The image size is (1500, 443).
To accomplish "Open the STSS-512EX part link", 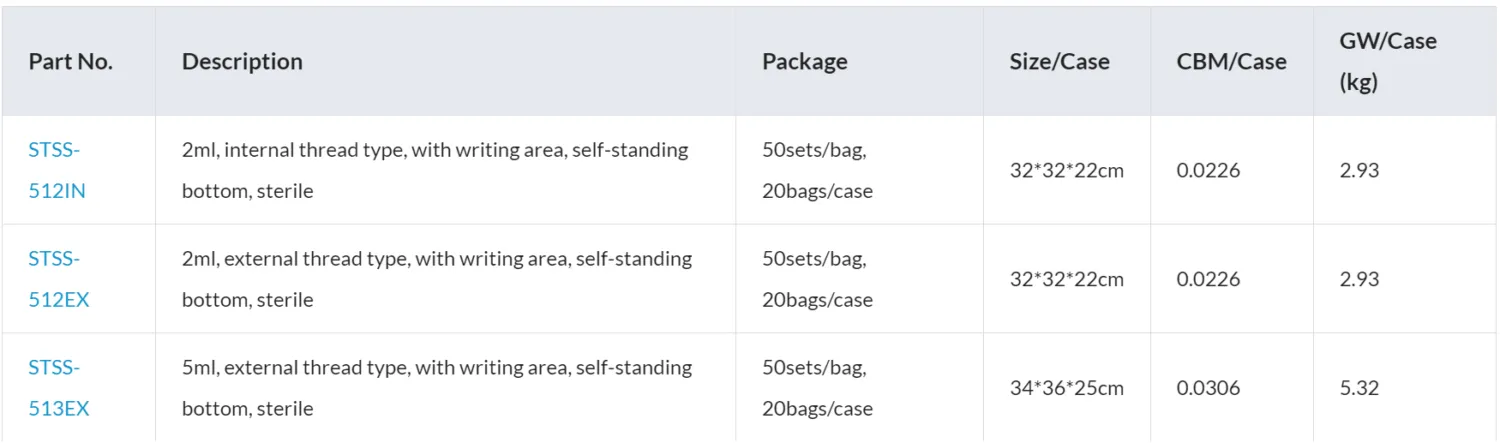I will 58,279.
